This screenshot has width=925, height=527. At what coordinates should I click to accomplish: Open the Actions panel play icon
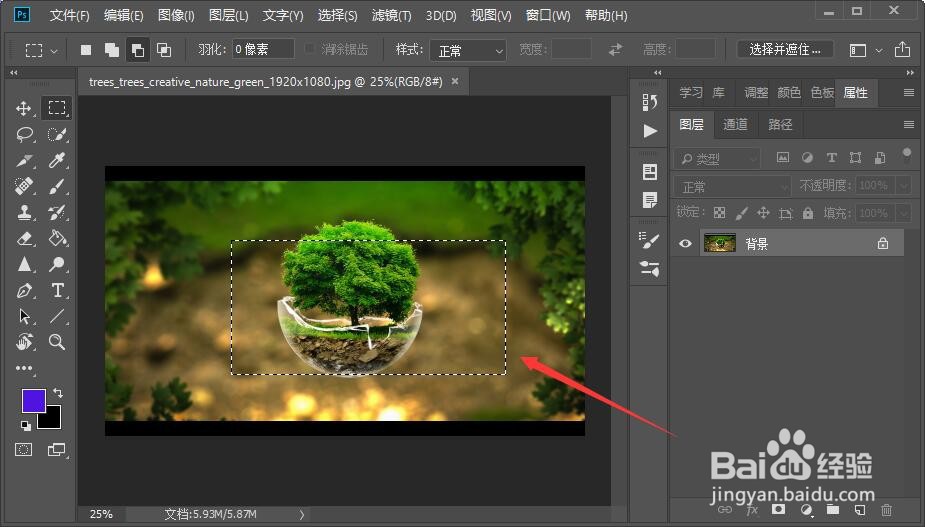[650, 130]
